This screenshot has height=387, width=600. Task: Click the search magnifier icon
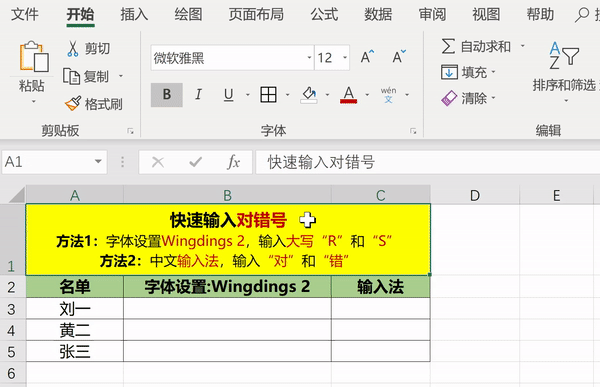582,15
